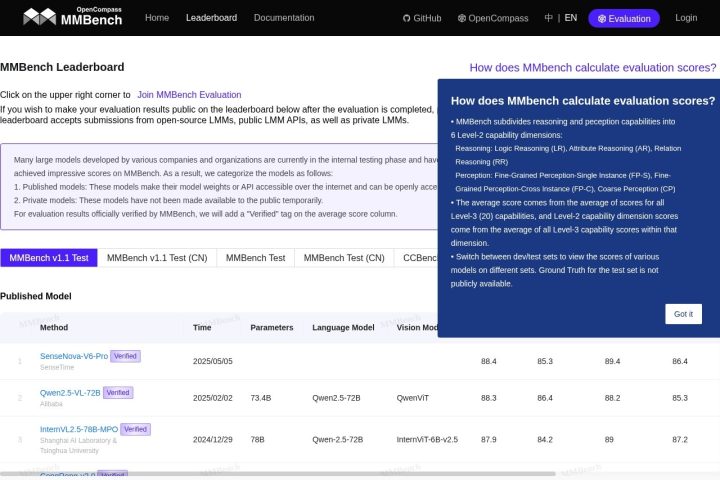Click the Method column header
The image size is (720, 480).
(54, 328)
